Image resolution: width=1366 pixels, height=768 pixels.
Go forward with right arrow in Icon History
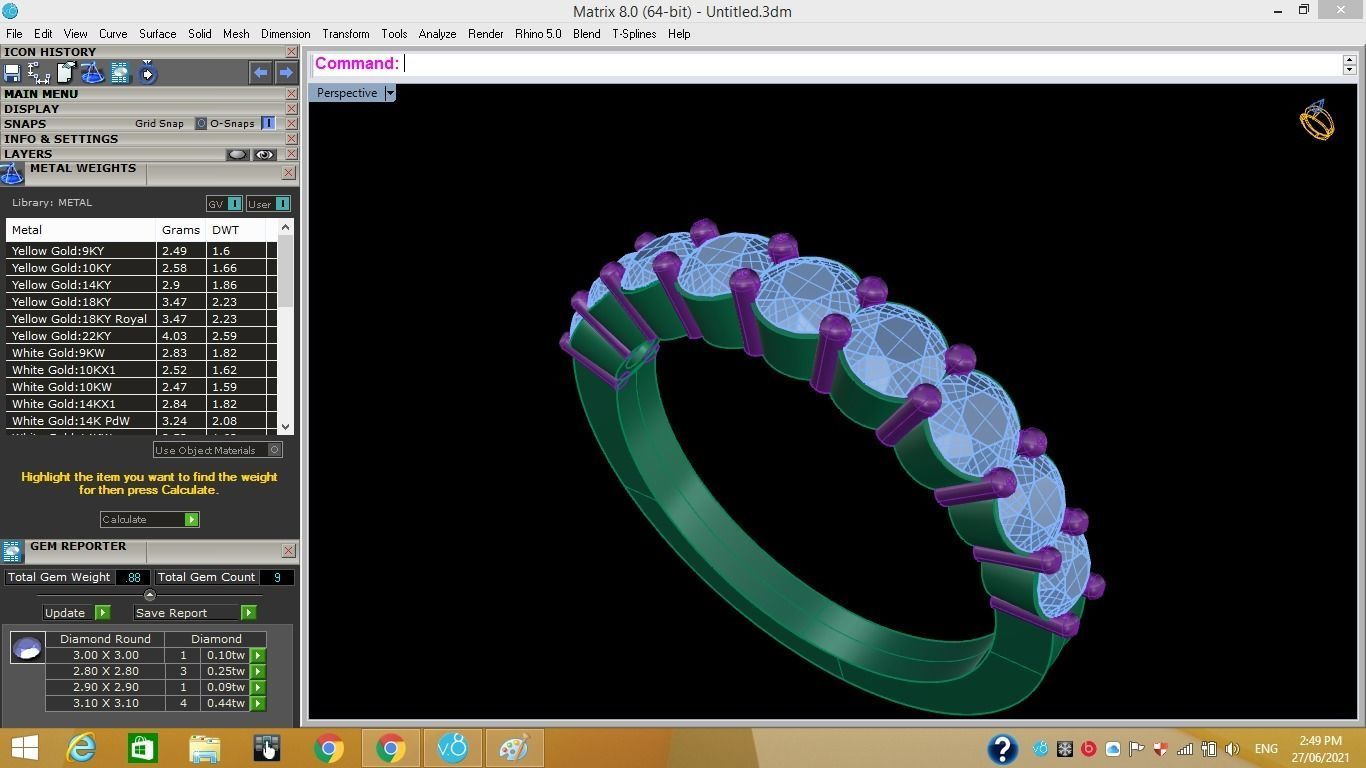click(x=286, y=72)
